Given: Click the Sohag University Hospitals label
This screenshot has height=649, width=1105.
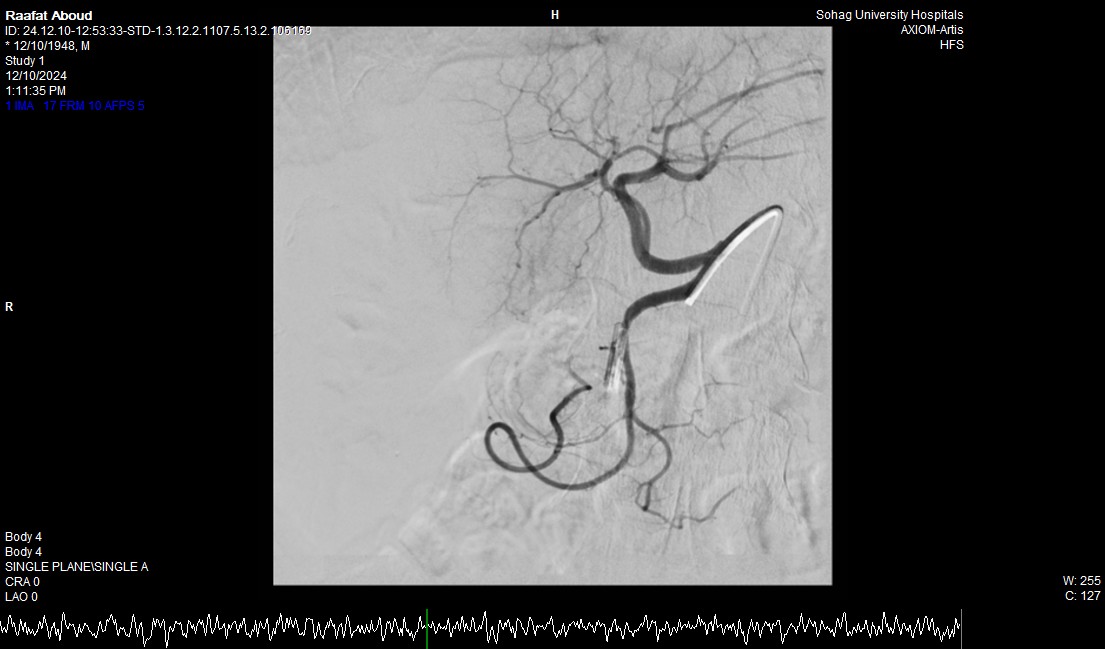Looking at the screenshot, I should pyautogui.click(x=889, y=15).
